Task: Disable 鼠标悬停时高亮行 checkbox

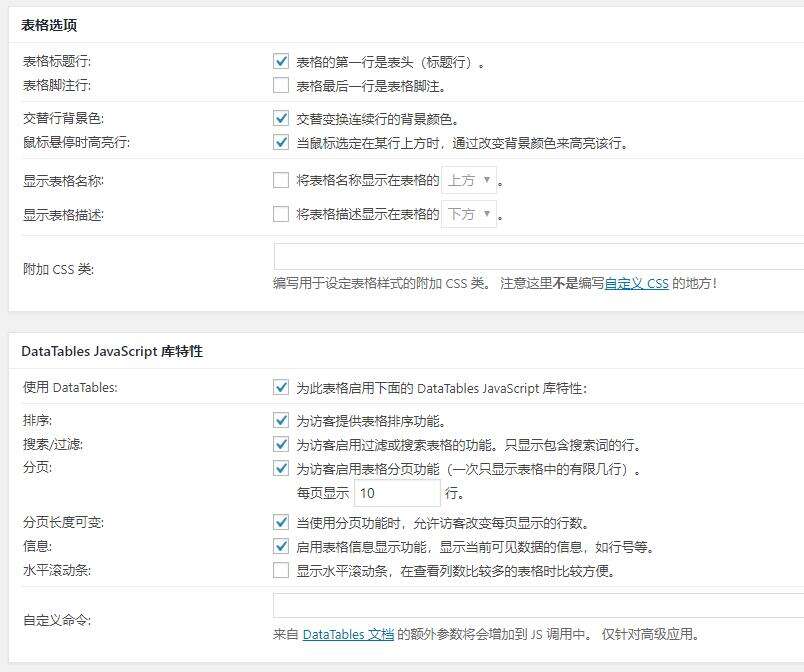Action: [281, 142]
